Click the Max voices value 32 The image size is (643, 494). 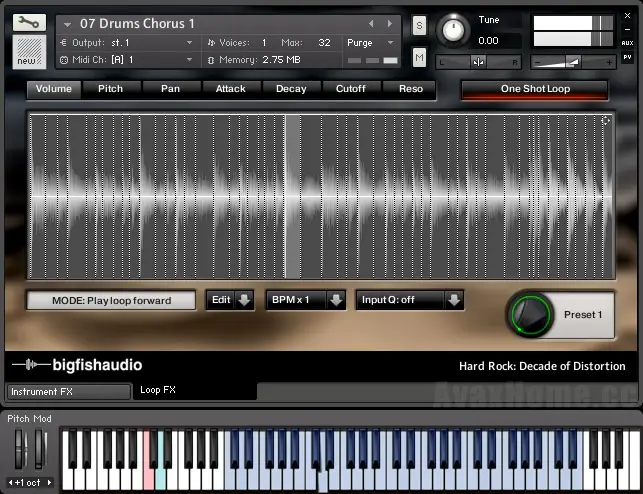pyautogui.click(x=324, y=43)
